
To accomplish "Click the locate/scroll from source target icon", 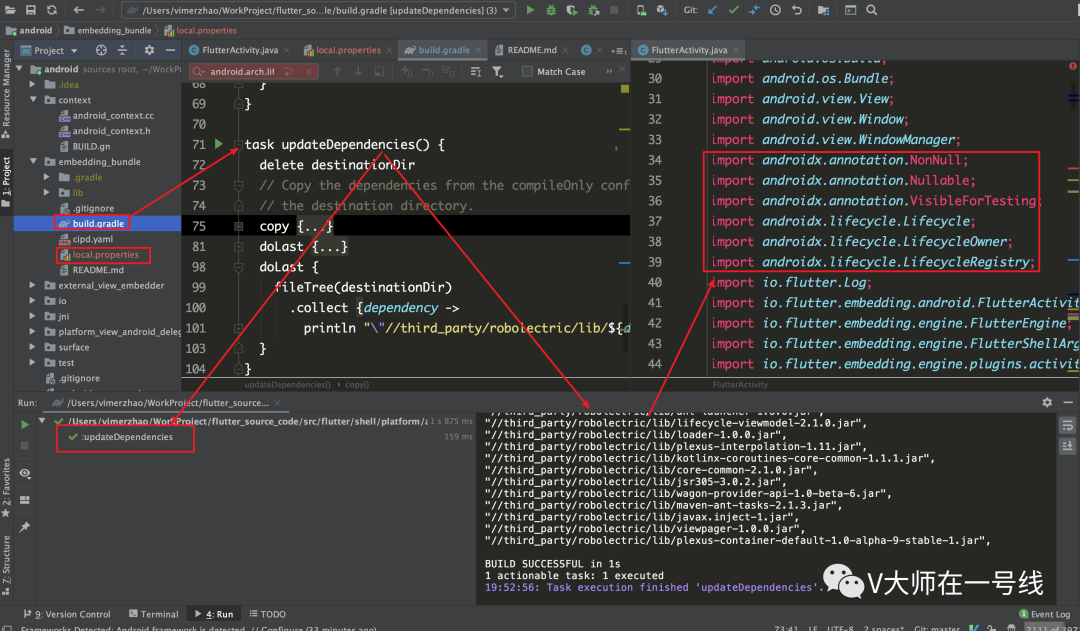I will [101, 50].
